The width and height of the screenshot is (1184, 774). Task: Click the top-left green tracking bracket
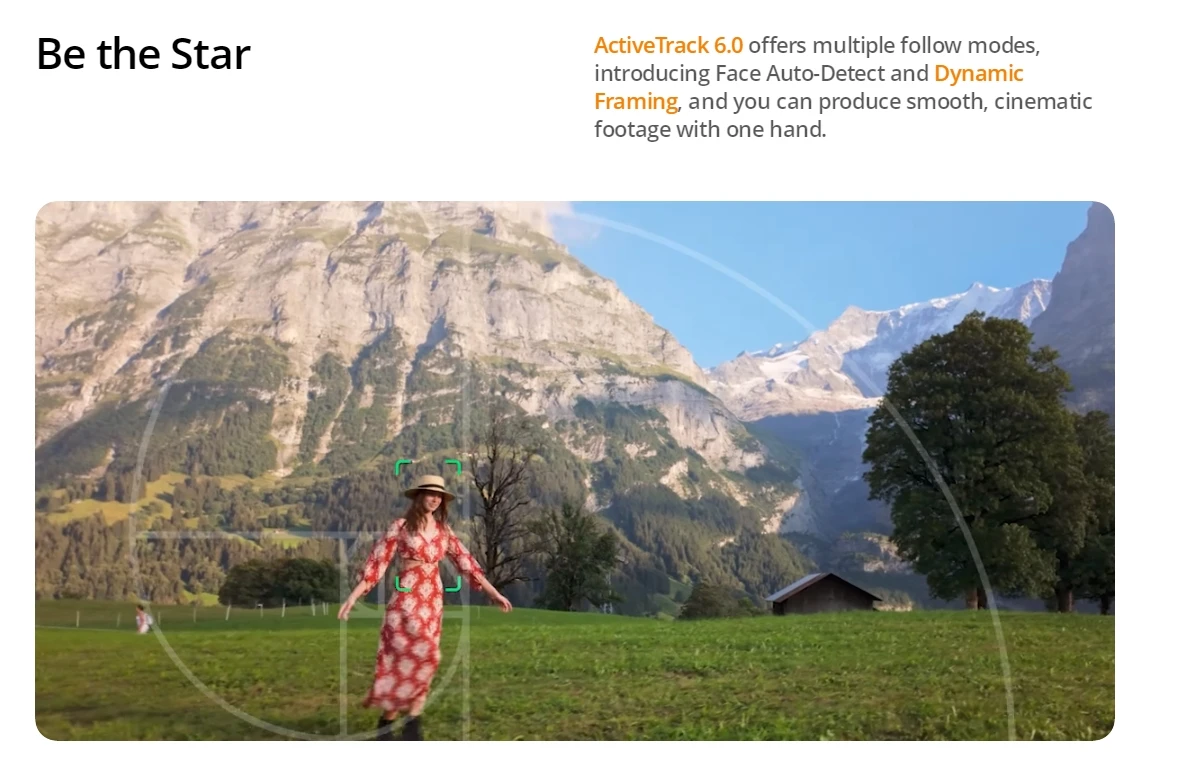point(402,467)
